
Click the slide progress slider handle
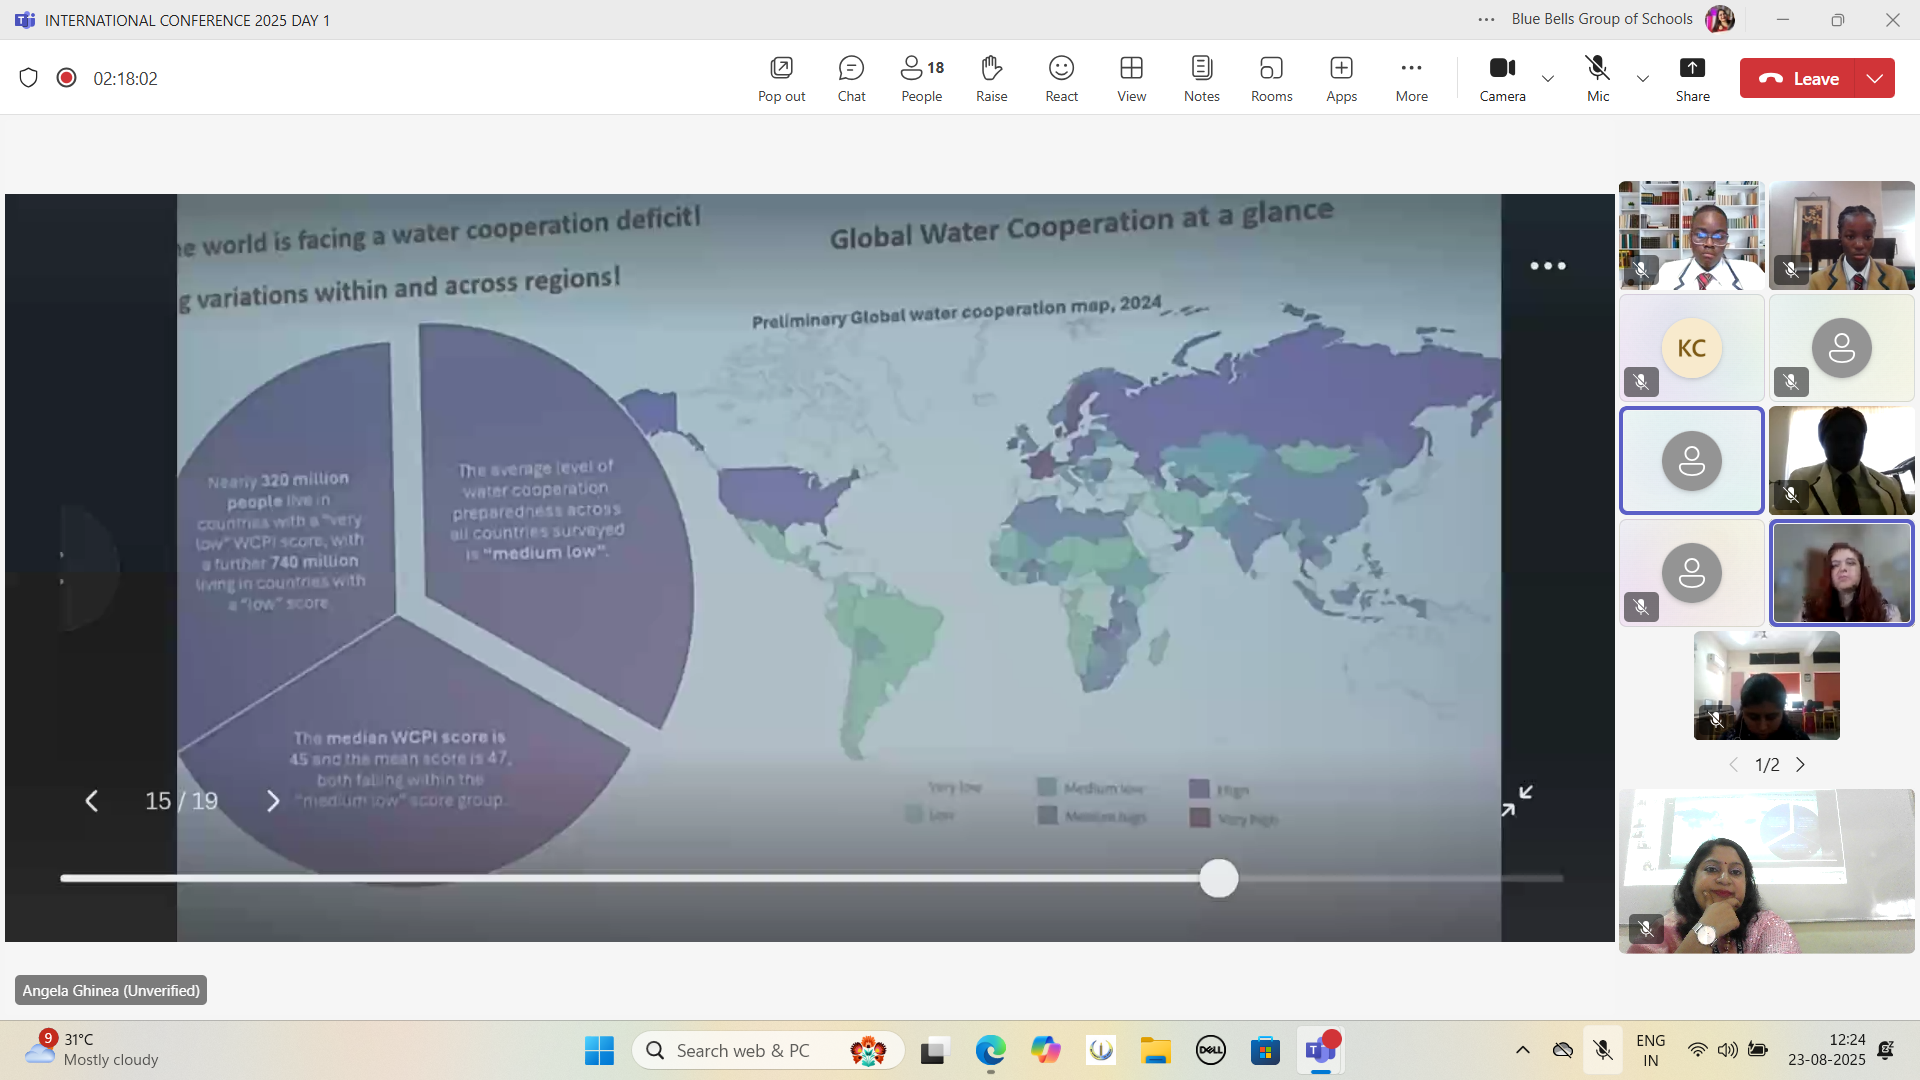(1218, 878)
